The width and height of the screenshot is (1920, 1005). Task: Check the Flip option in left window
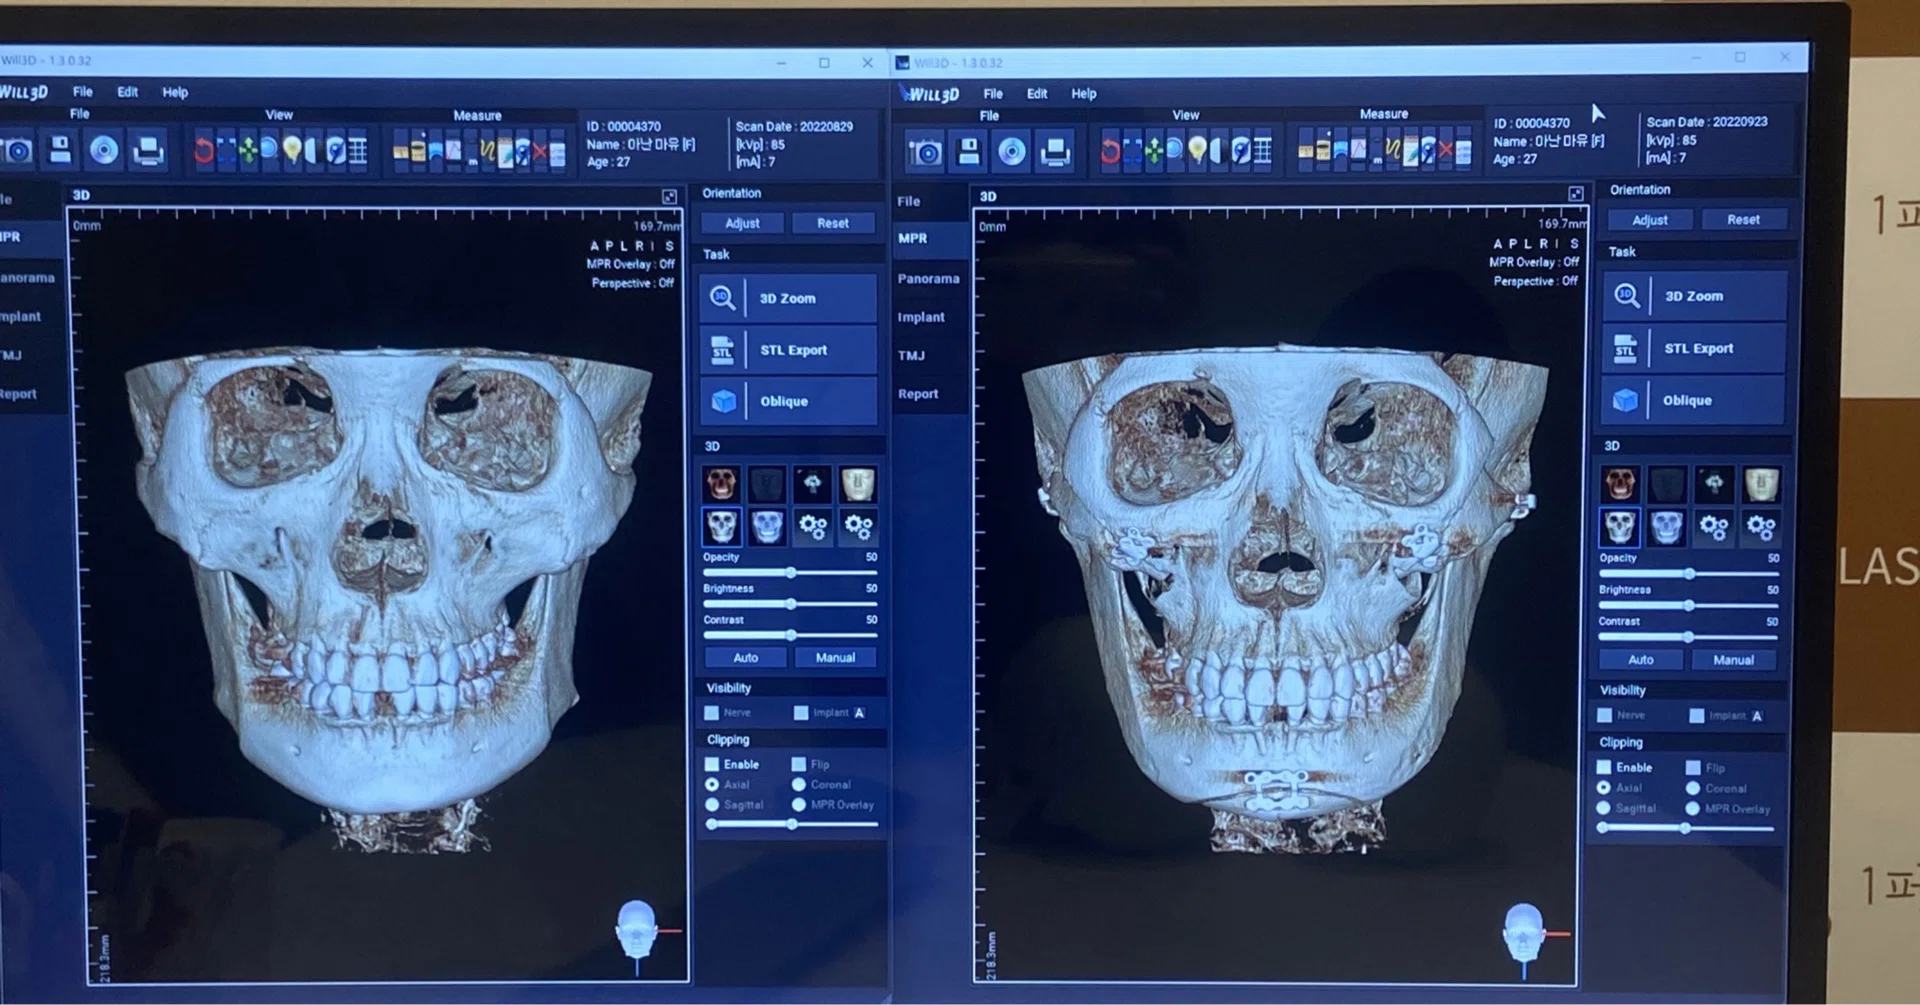[799, 764]
